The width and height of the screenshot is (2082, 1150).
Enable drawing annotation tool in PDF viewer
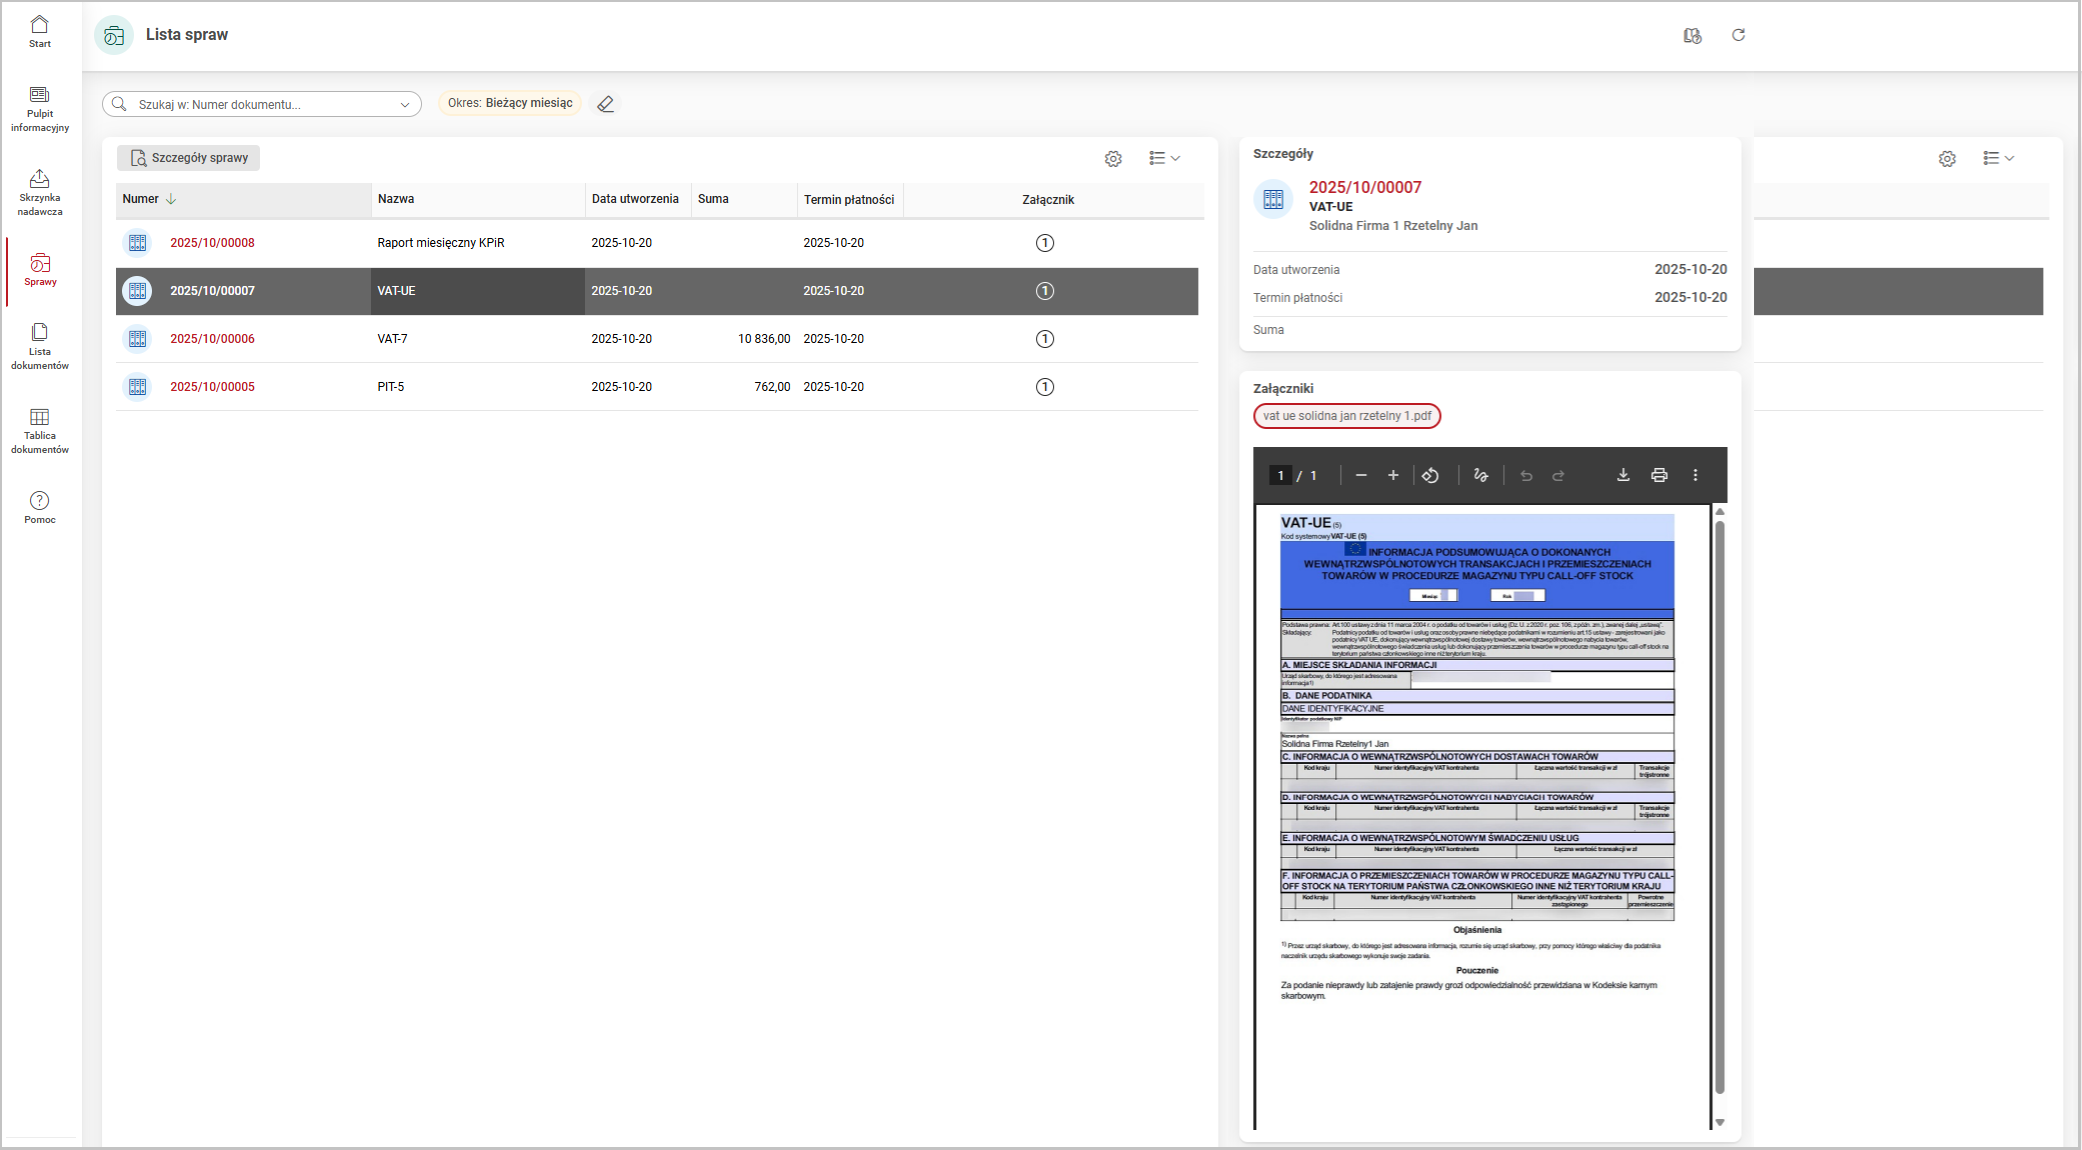tap(1481, 475)
